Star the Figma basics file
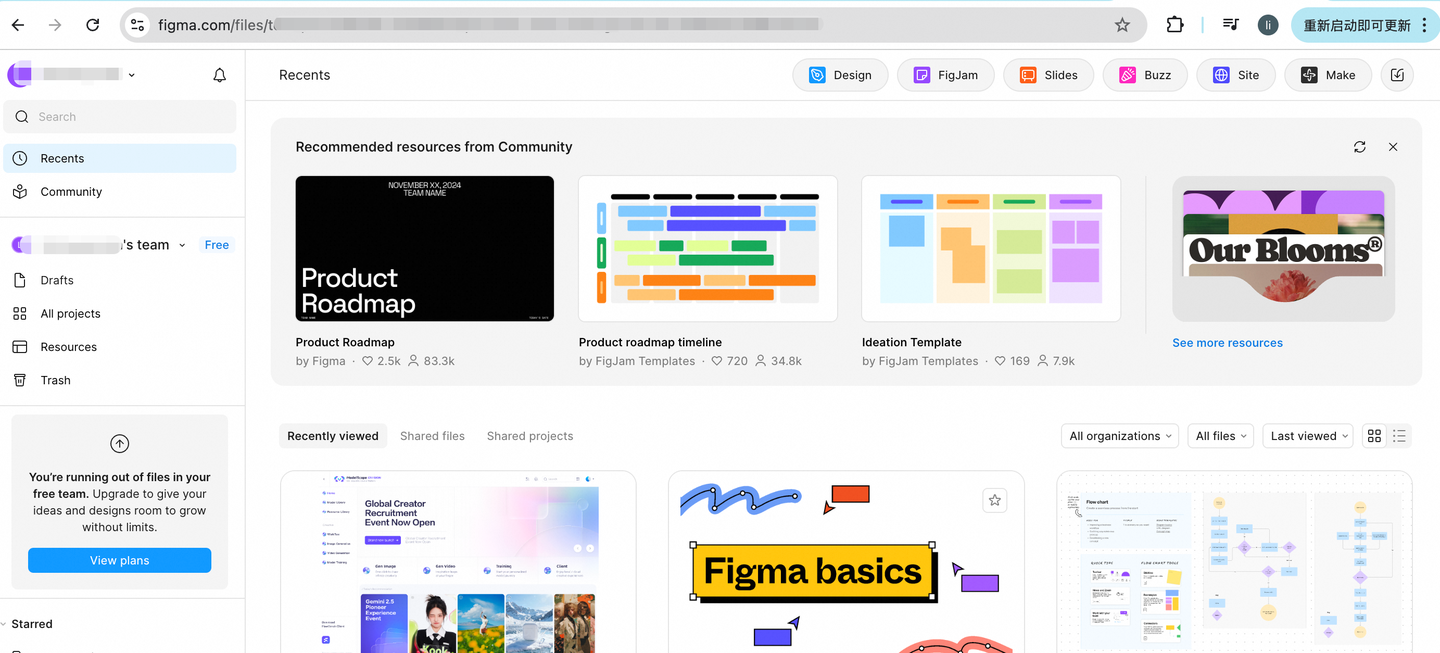Image resolution: width=1440 pixels, height=653 pixels. pos(994,500)
